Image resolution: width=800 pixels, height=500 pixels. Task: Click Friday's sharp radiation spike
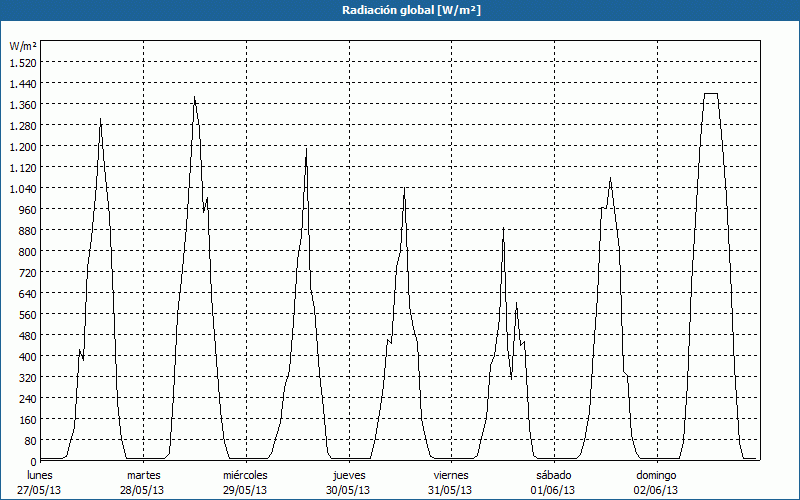point(503,230)
